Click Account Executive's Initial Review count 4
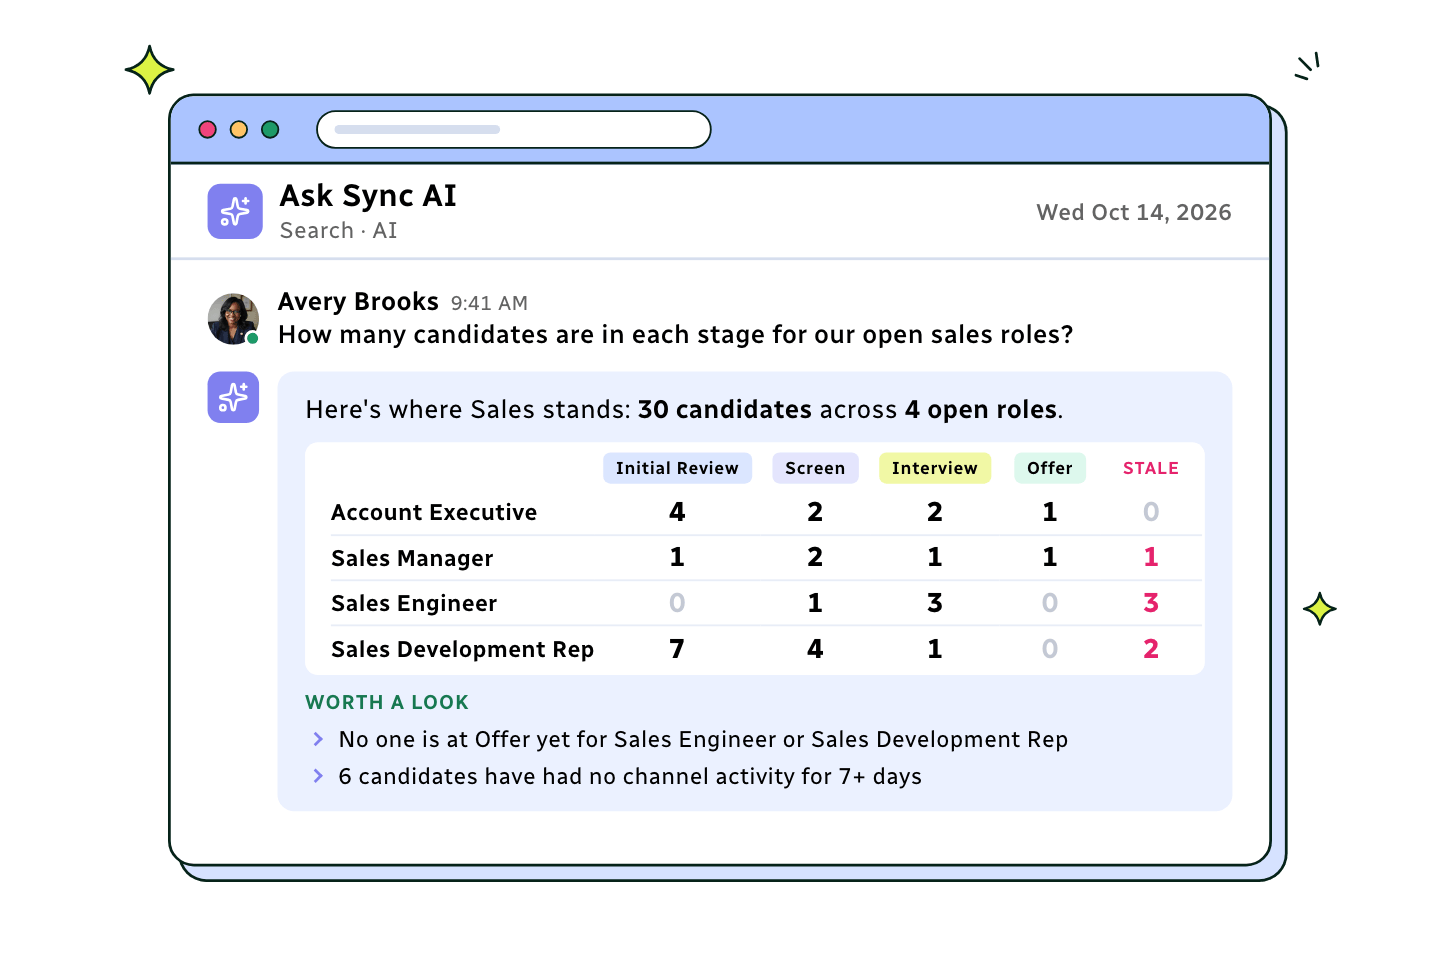This screenshot has height=960, width=1440. coord(677,512)
